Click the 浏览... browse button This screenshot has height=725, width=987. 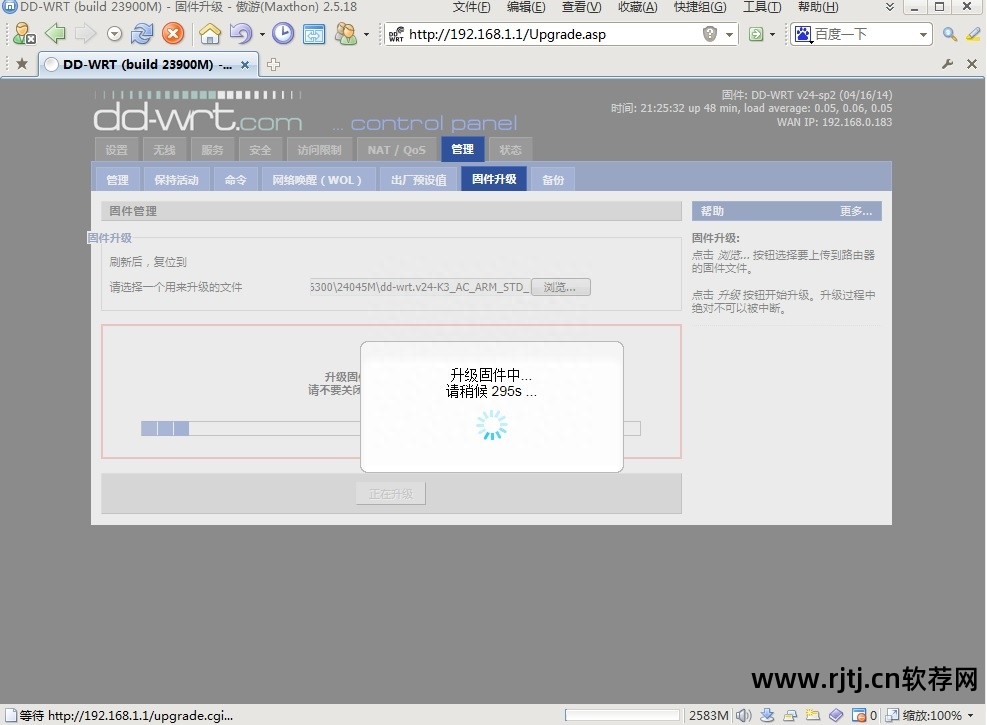560,287
